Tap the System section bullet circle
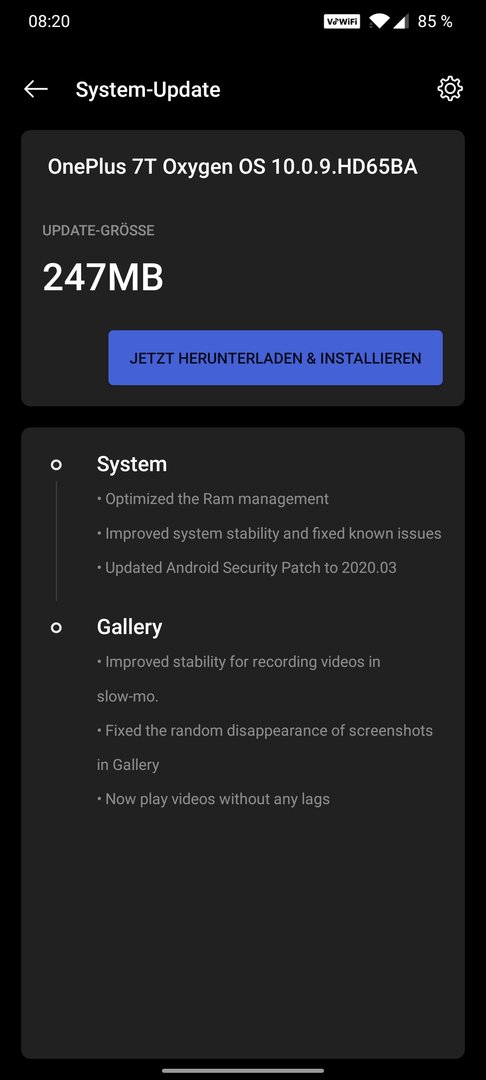Image resolution: width=486 pixels, height=1080 pixels. [x=56, y=465]
